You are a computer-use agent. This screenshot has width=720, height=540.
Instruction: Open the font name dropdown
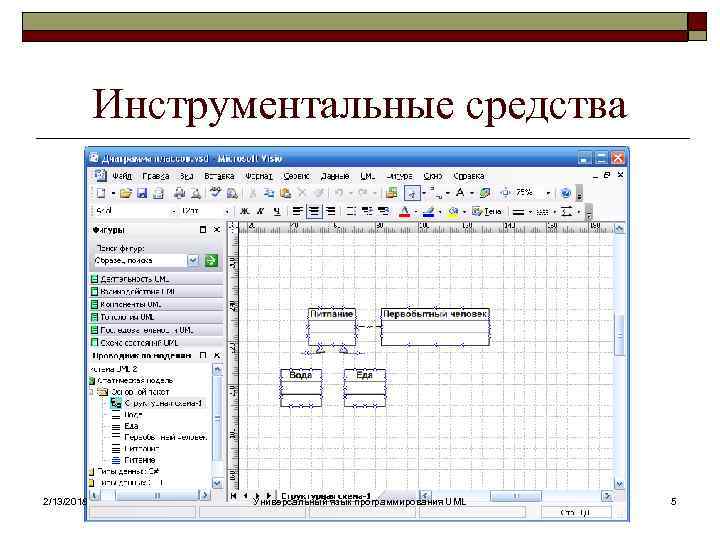173,211
